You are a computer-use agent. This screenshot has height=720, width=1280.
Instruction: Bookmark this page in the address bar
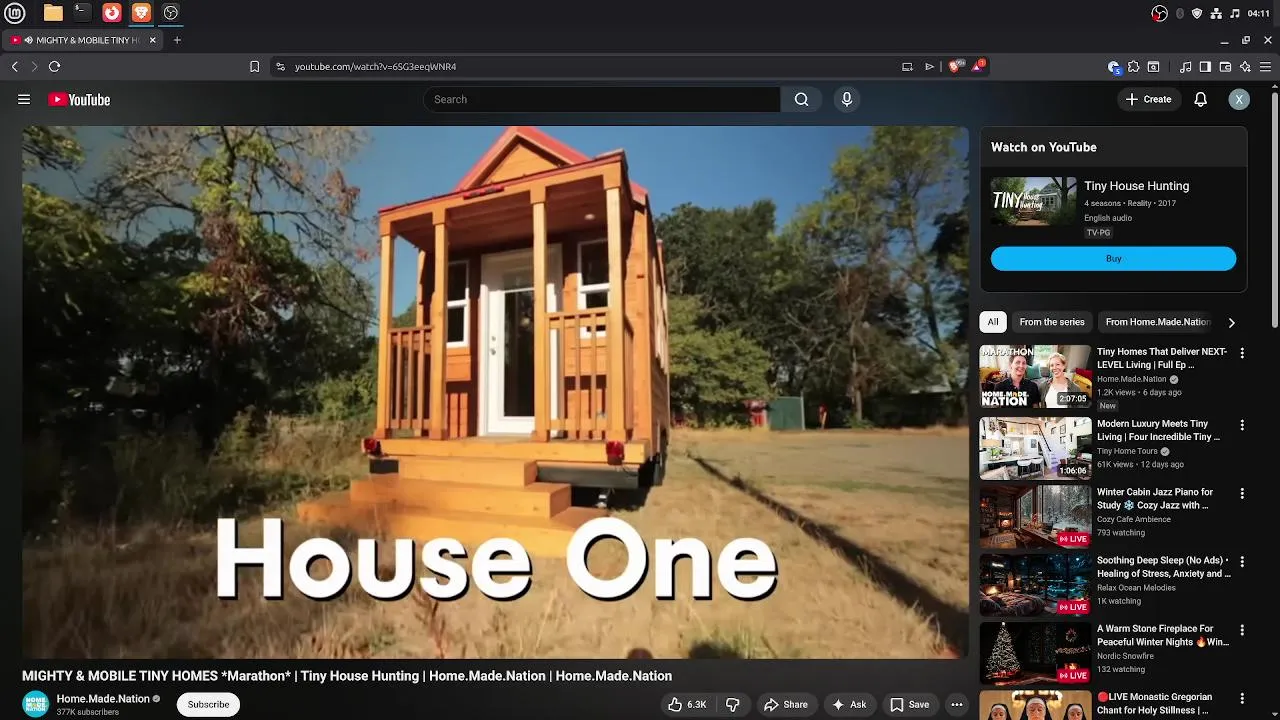click(254, 66)
